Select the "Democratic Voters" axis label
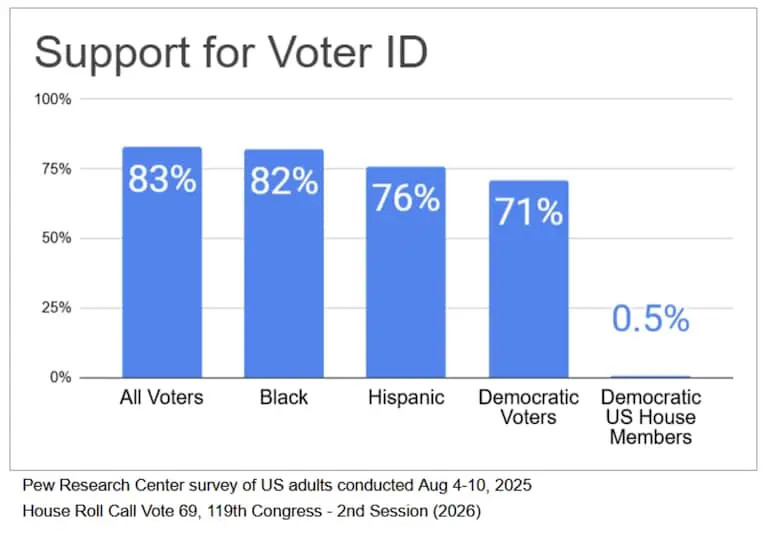This screenshot has width=768, height=538. tap(528, 407)
